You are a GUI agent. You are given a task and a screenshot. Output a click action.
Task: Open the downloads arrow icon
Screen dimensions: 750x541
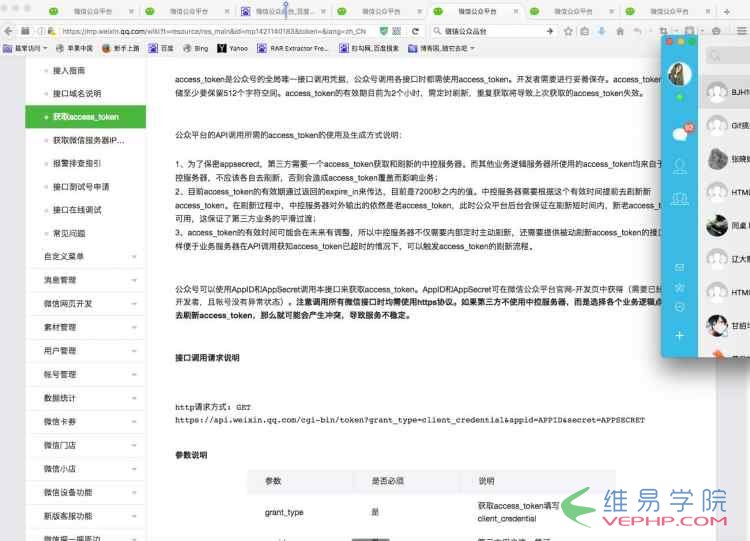pyautogui.click(x=601, y=31)
